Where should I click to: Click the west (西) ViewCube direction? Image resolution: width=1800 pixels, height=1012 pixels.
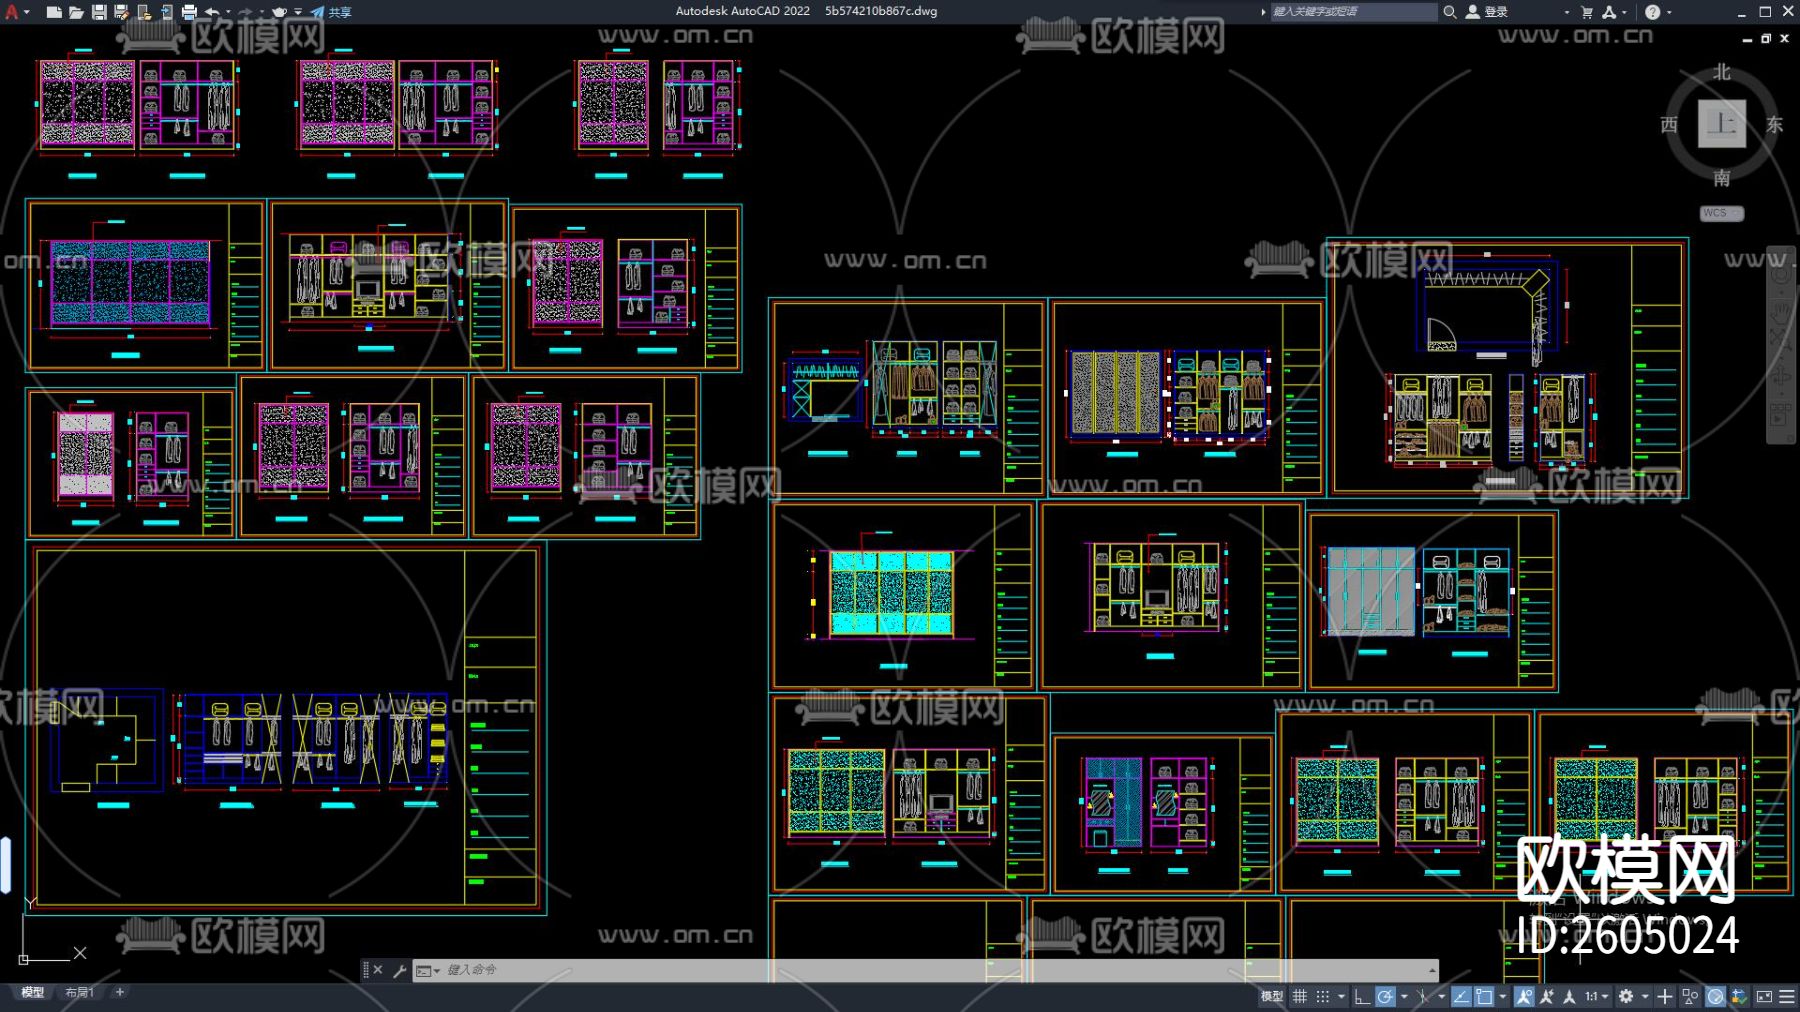tap(1669, 125)
